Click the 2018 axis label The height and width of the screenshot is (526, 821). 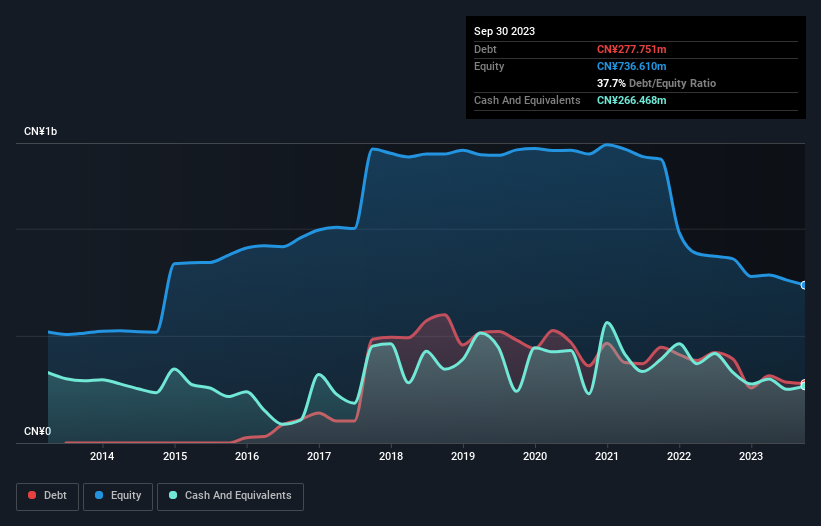(391, 456)
